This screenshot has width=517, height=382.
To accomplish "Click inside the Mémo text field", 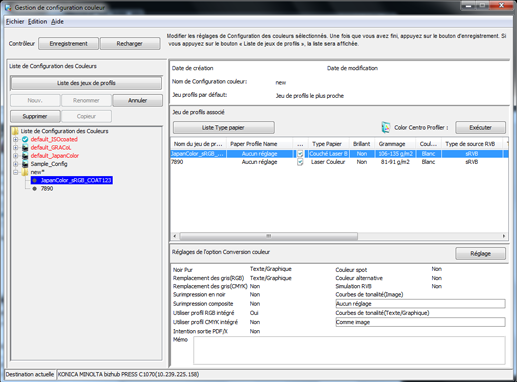I will point(349,350).
